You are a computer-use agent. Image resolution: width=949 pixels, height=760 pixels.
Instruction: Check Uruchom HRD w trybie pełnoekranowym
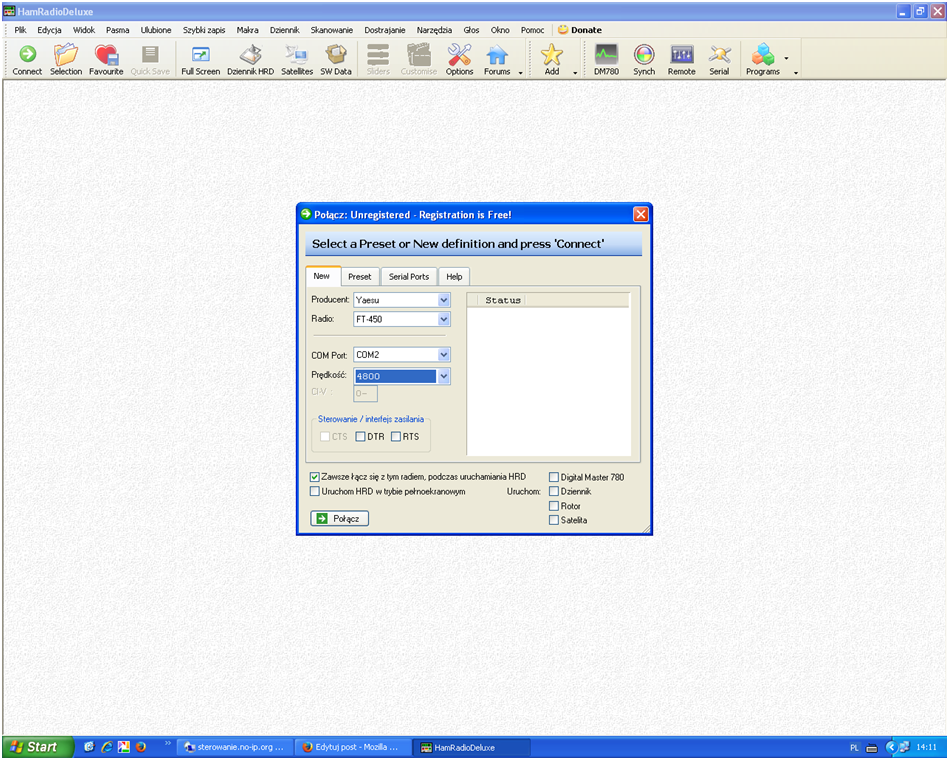click(x=315, y=491)
